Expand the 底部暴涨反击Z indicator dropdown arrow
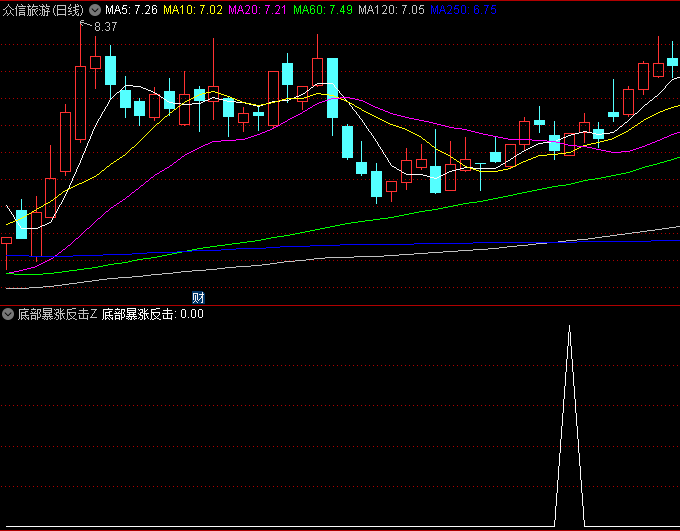680x531 pixels. (8, 314)
